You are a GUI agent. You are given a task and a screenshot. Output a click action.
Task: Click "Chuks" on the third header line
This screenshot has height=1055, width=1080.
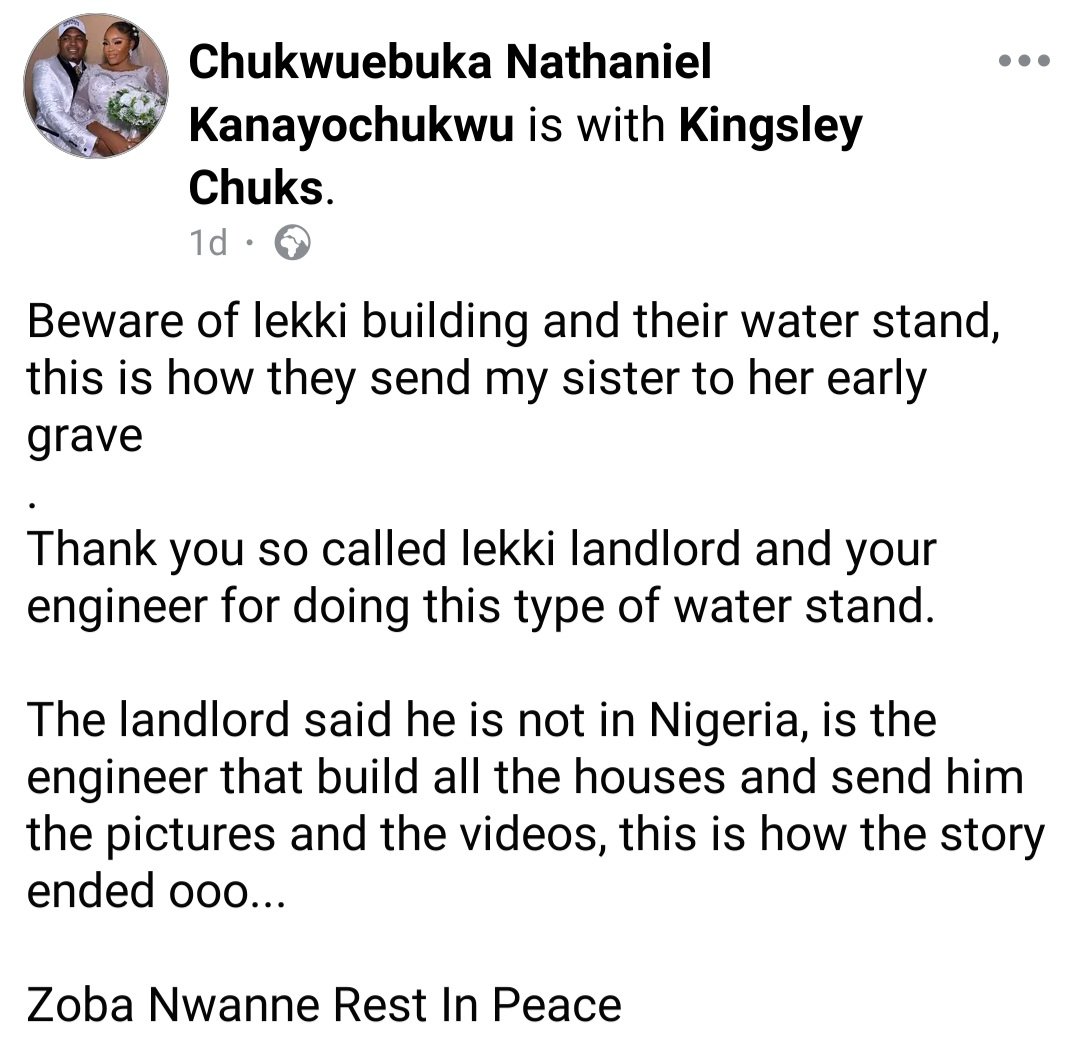256,187
